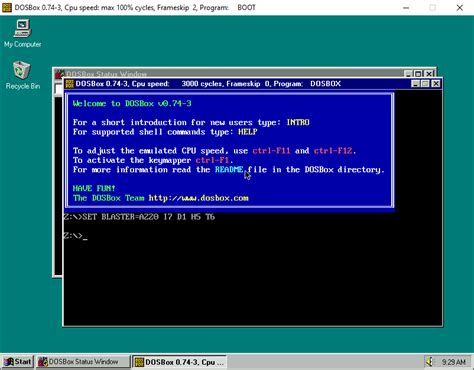Click the ctrl-F11 shortcut text
474x370 pixels.
[271, 151]
